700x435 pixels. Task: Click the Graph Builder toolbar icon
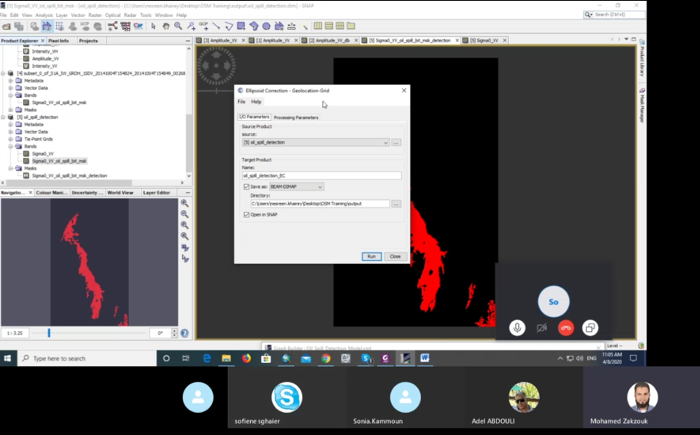[x=112, y=26]
